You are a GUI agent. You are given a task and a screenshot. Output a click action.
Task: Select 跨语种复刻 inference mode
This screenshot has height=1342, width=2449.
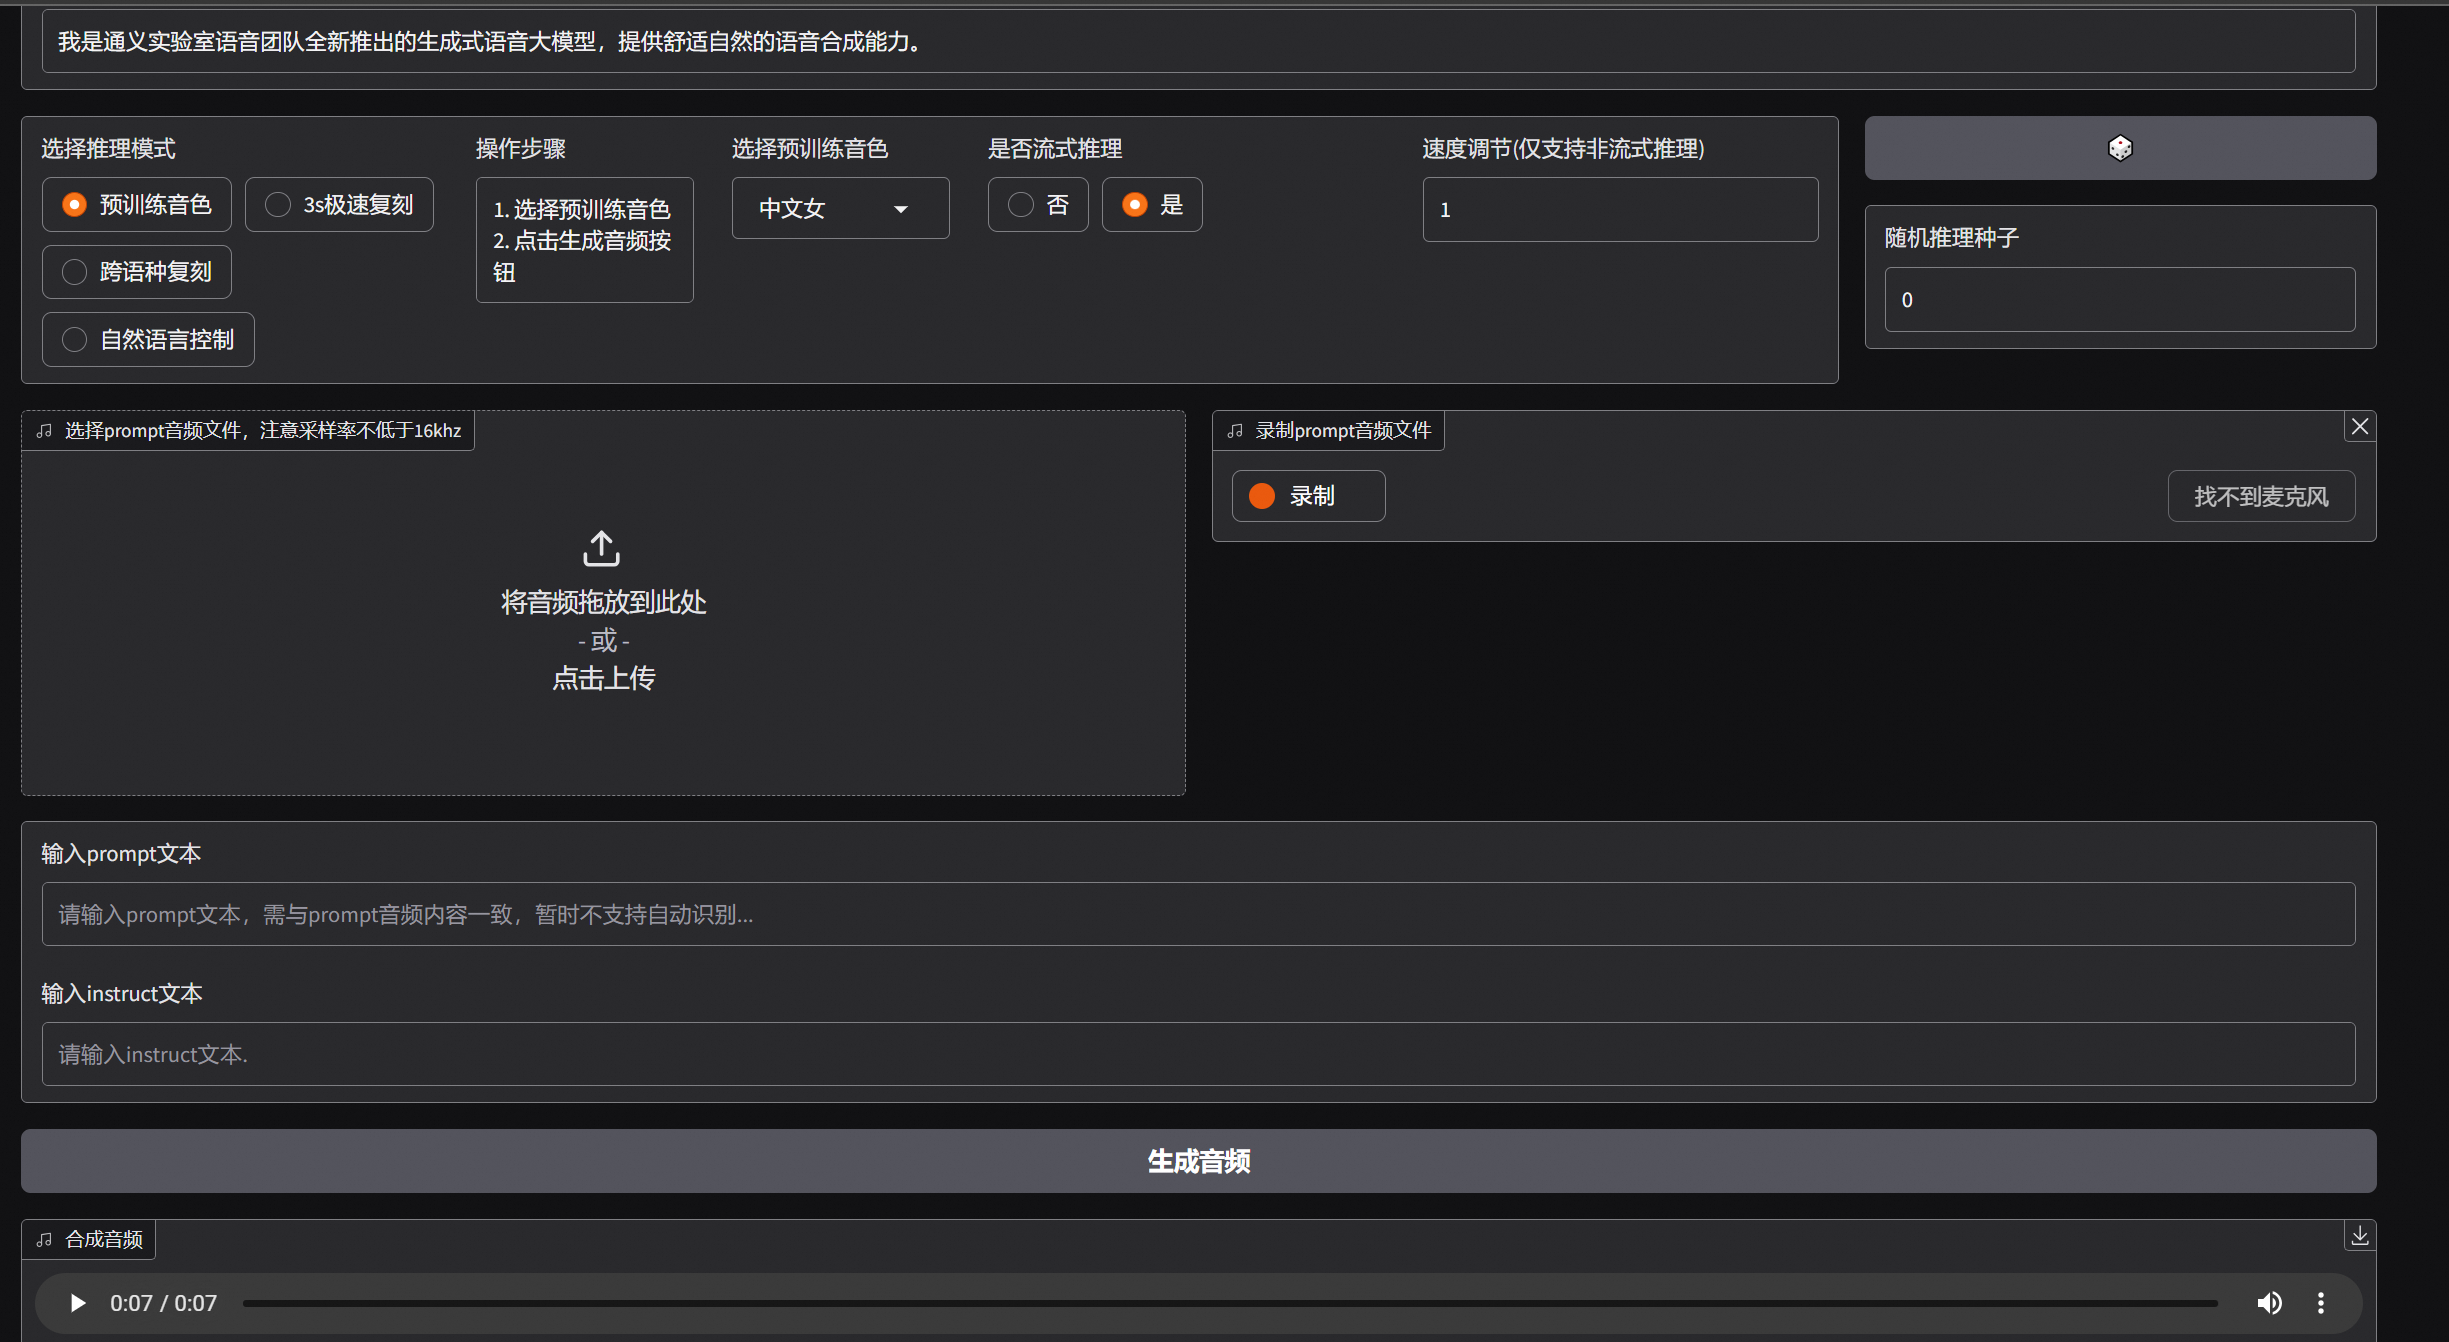pos(137,272)
